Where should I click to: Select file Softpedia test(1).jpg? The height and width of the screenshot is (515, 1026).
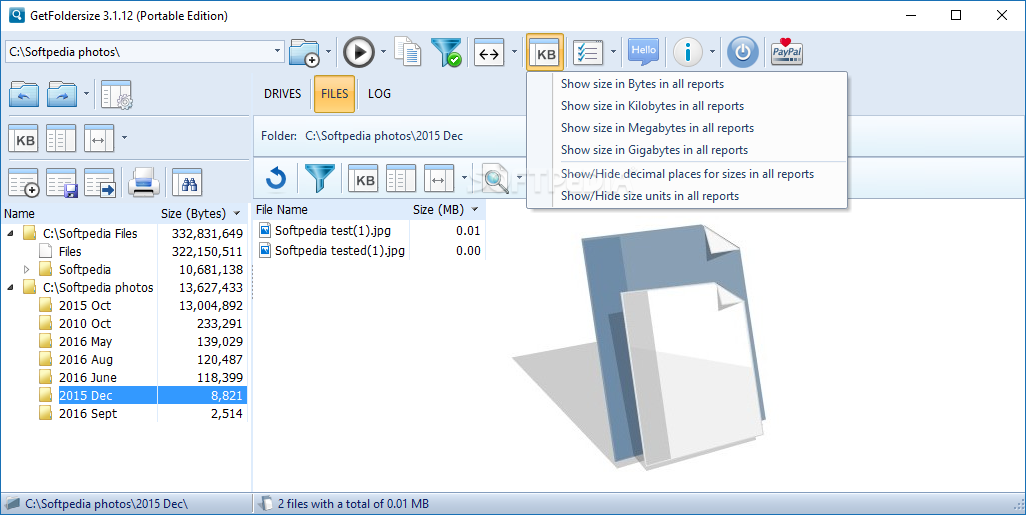pyautogui.click(x=332, y=230)
